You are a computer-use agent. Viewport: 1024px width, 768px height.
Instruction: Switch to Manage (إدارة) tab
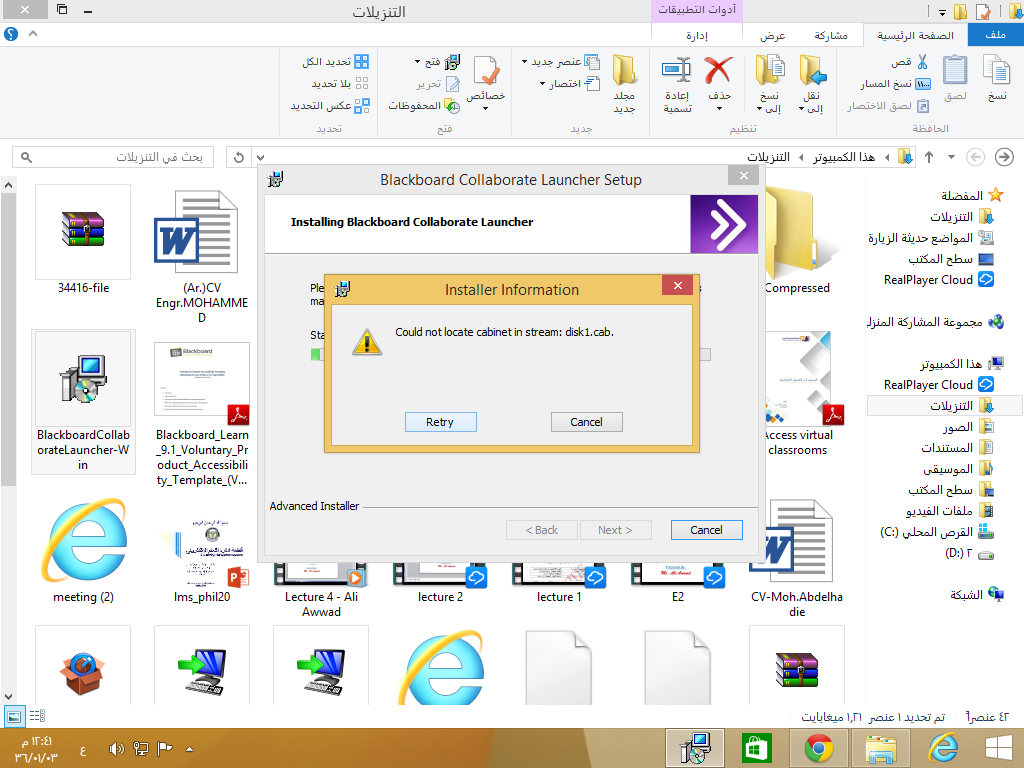pyautogui.click(x=697, y=35)
